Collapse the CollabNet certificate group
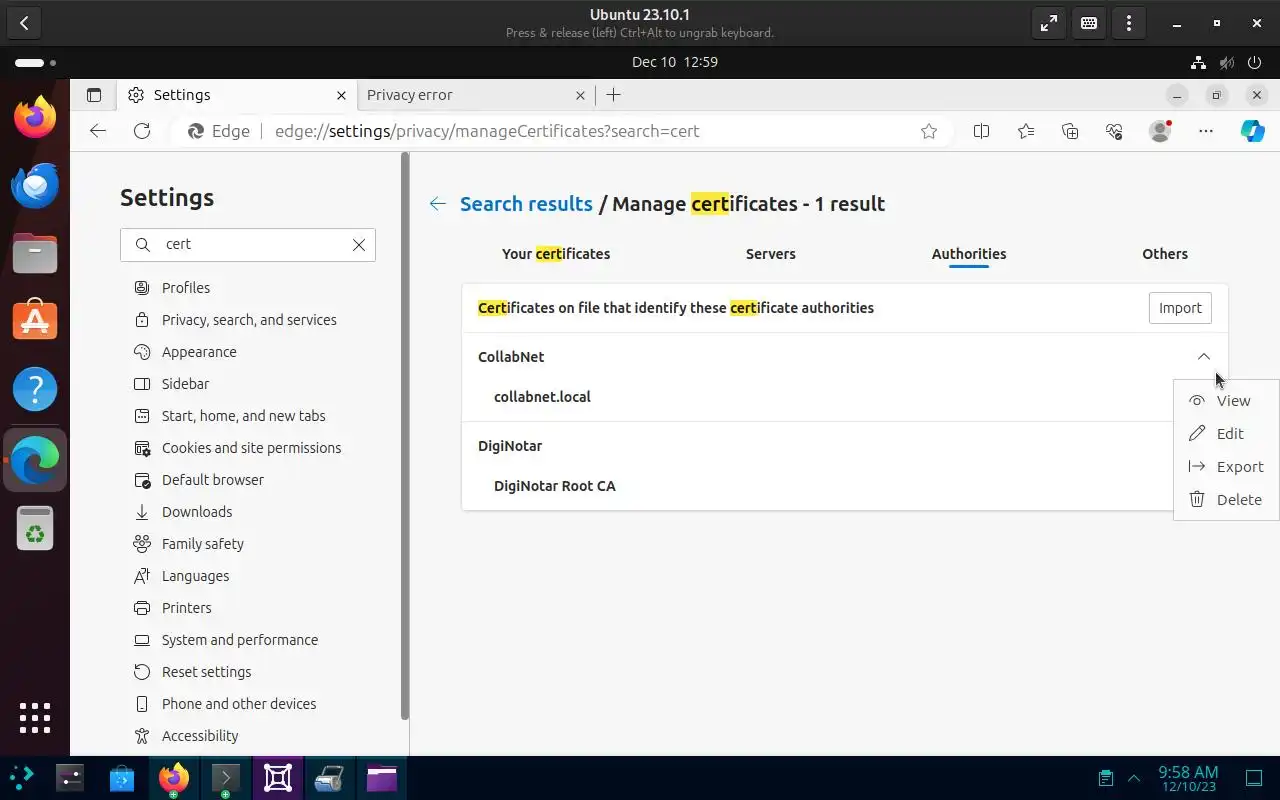 tap(1203, 357)
